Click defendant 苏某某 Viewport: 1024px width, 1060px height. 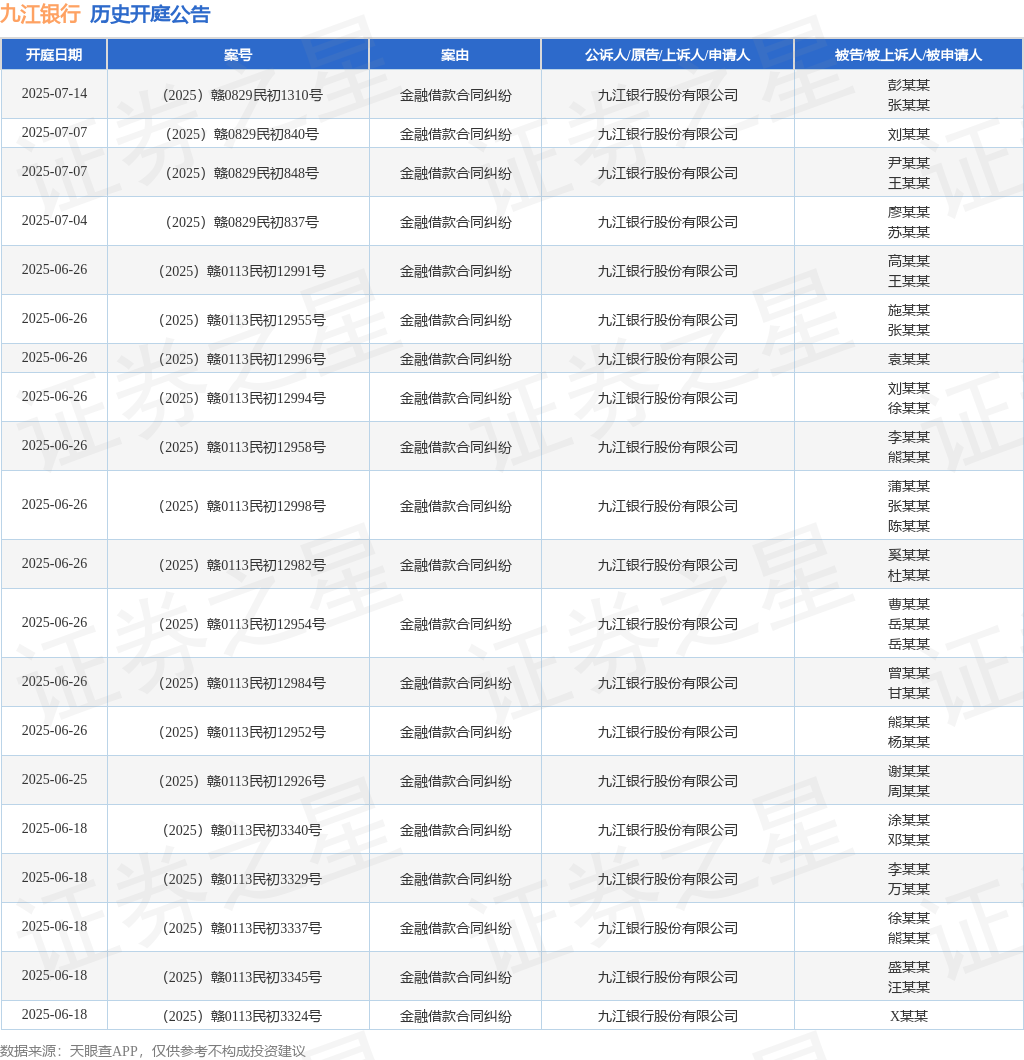[908, 233]
